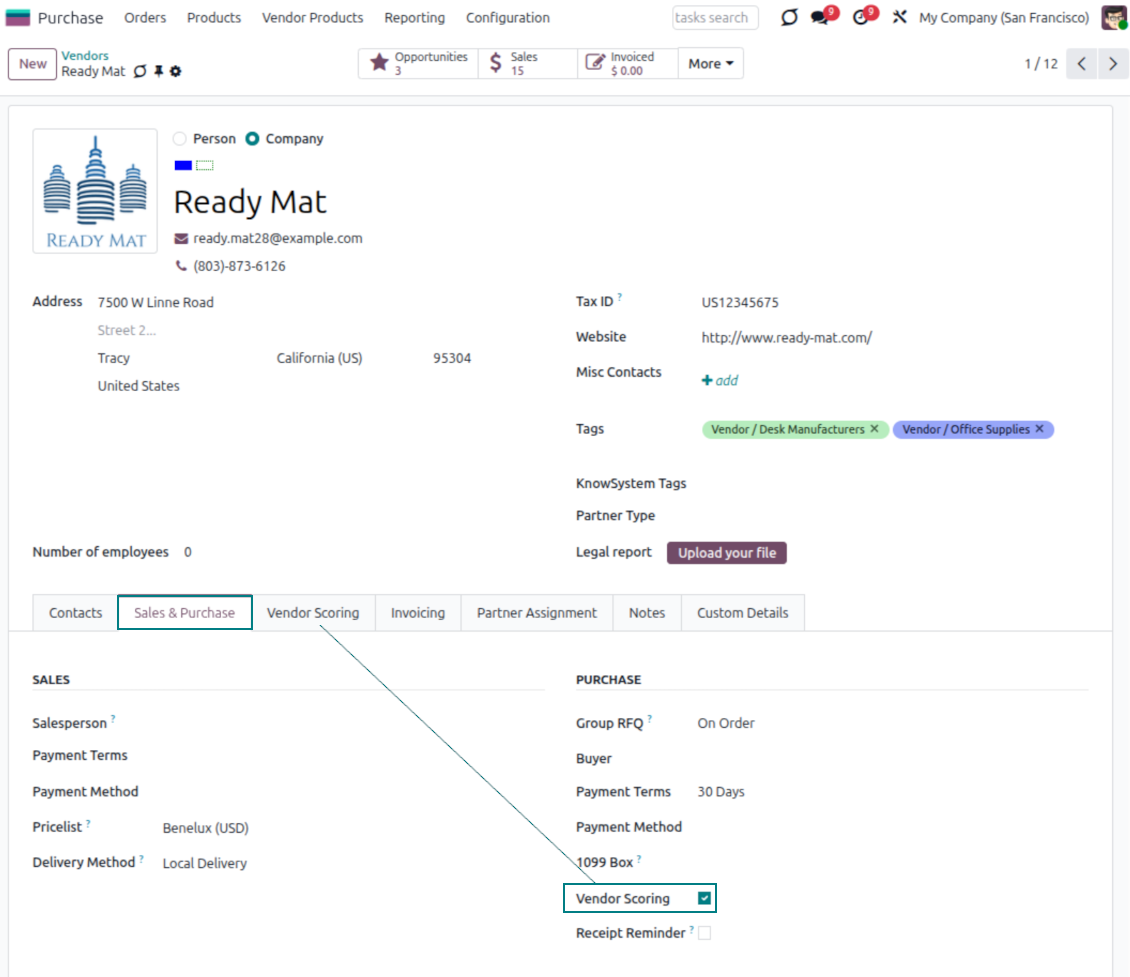Click the debug tools wrench icon
Image resolution: width=1130 pixels, height=977 pixels.
(x=899, y=18)
